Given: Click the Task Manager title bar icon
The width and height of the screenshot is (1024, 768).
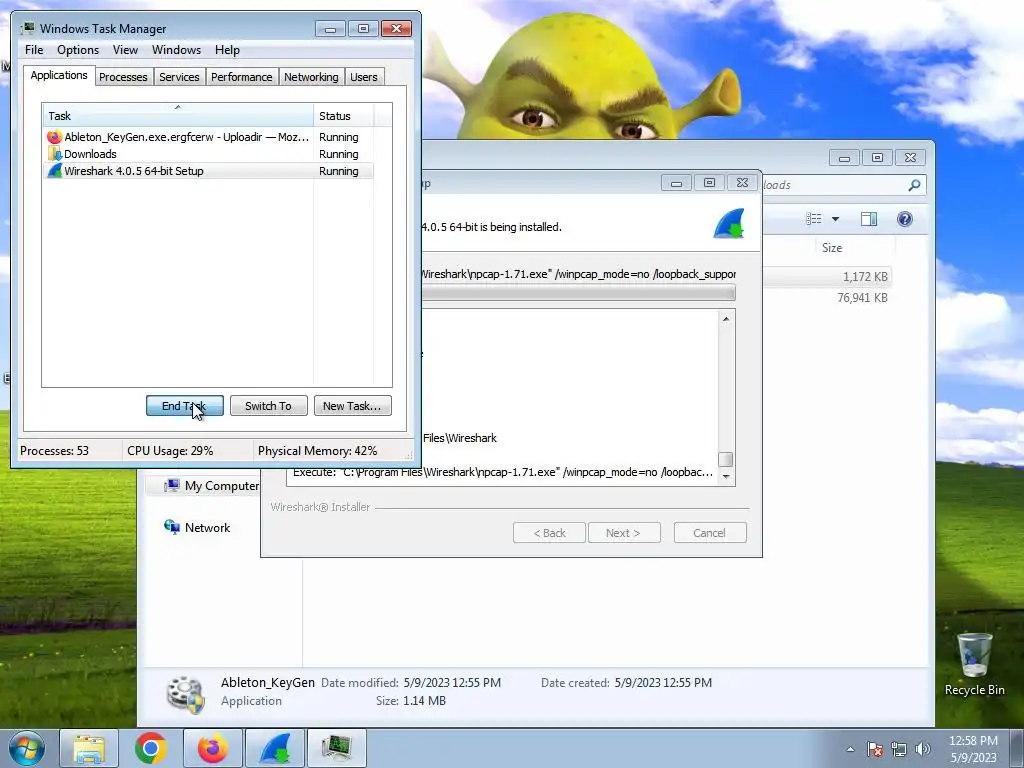Looking at the screenshot, I should point(27,29).
